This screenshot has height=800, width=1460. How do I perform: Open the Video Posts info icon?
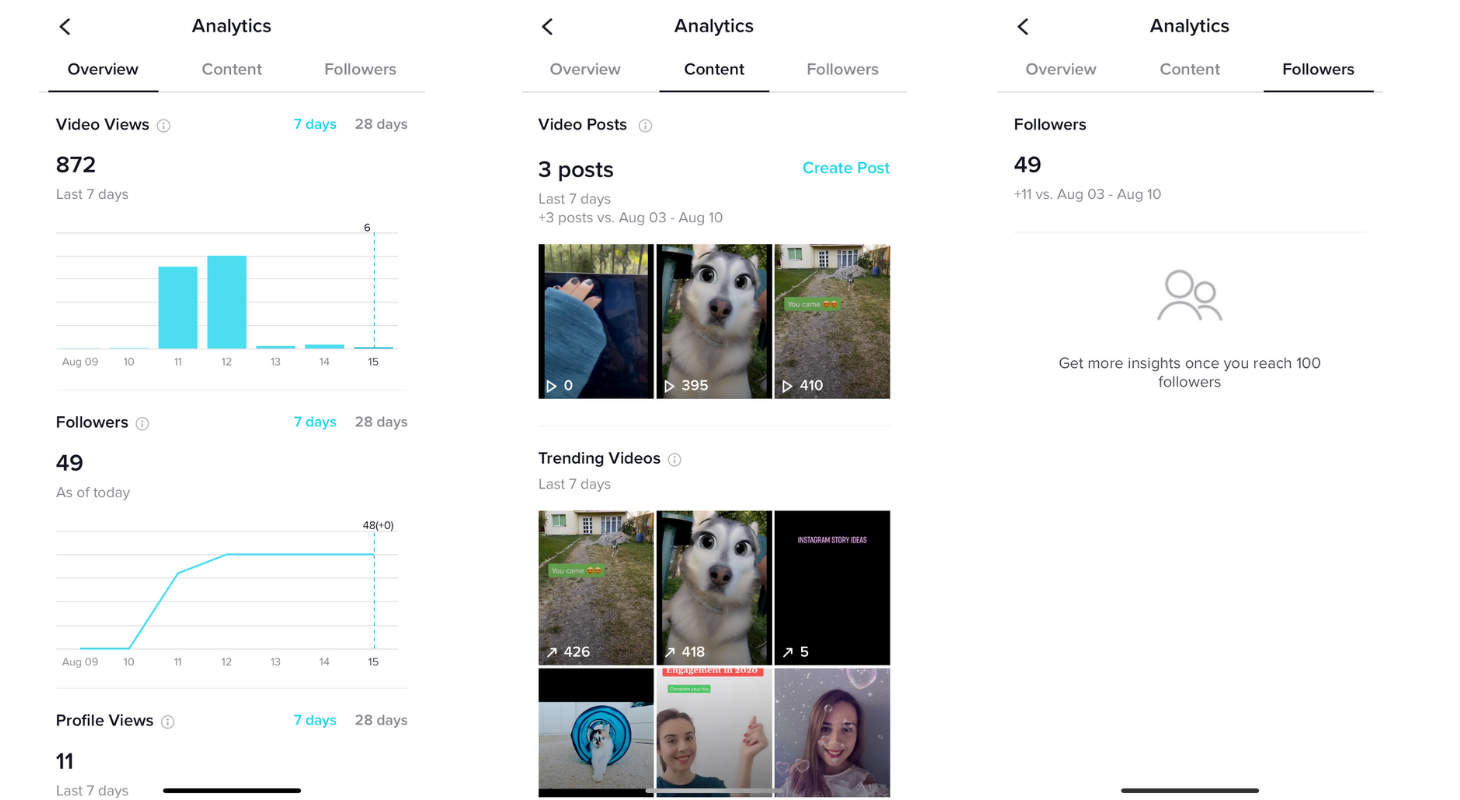click(x=645, y=125)
